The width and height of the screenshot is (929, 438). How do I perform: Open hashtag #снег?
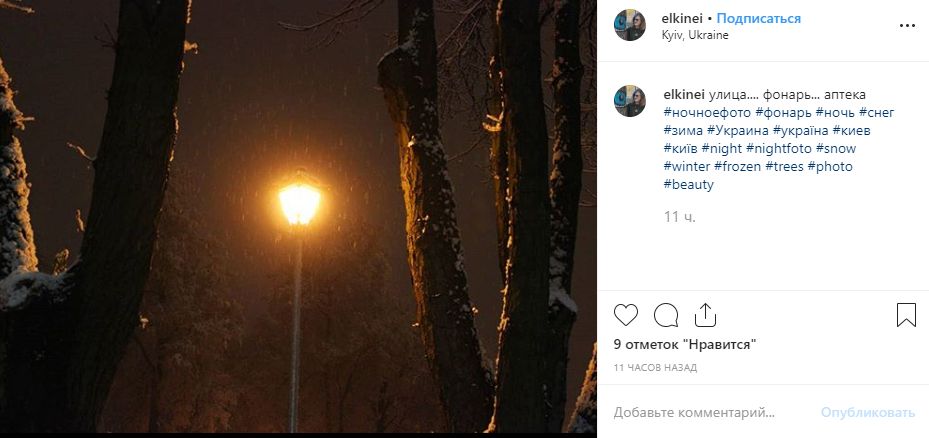pos(875,112)
